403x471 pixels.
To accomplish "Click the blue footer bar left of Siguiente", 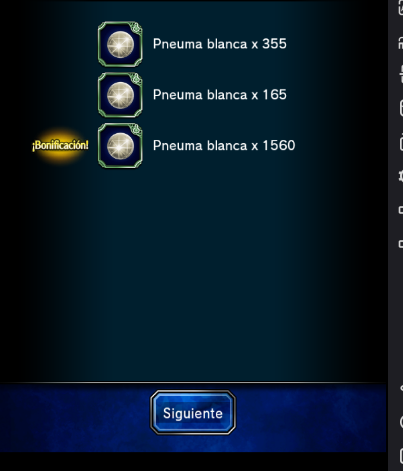I will pyautogui.click(x=75, y=417).
